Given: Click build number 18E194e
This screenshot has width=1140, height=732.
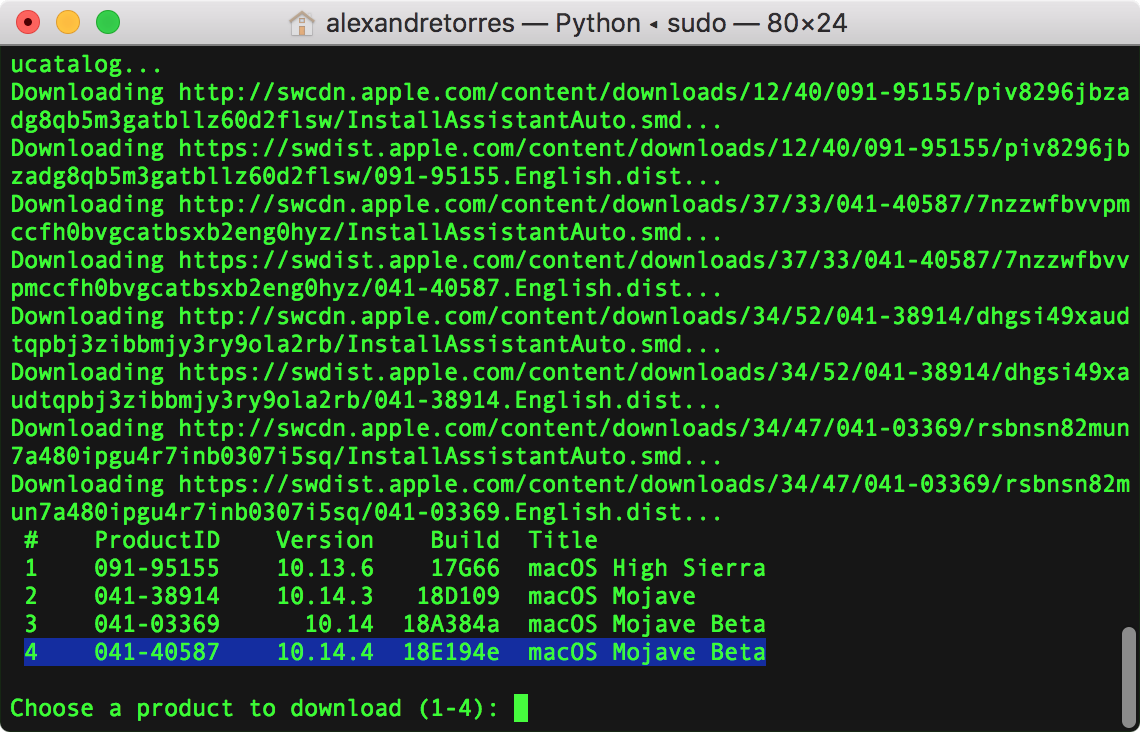Looking at the screenshot, I should tap(451, 652).
